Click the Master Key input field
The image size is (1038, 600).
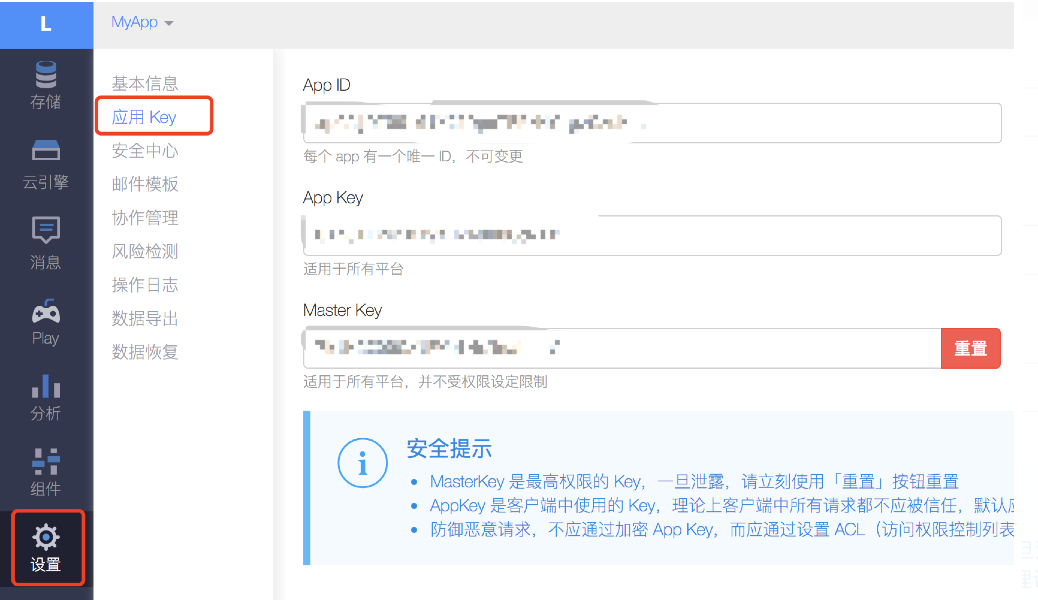click(x=621, y=348)
